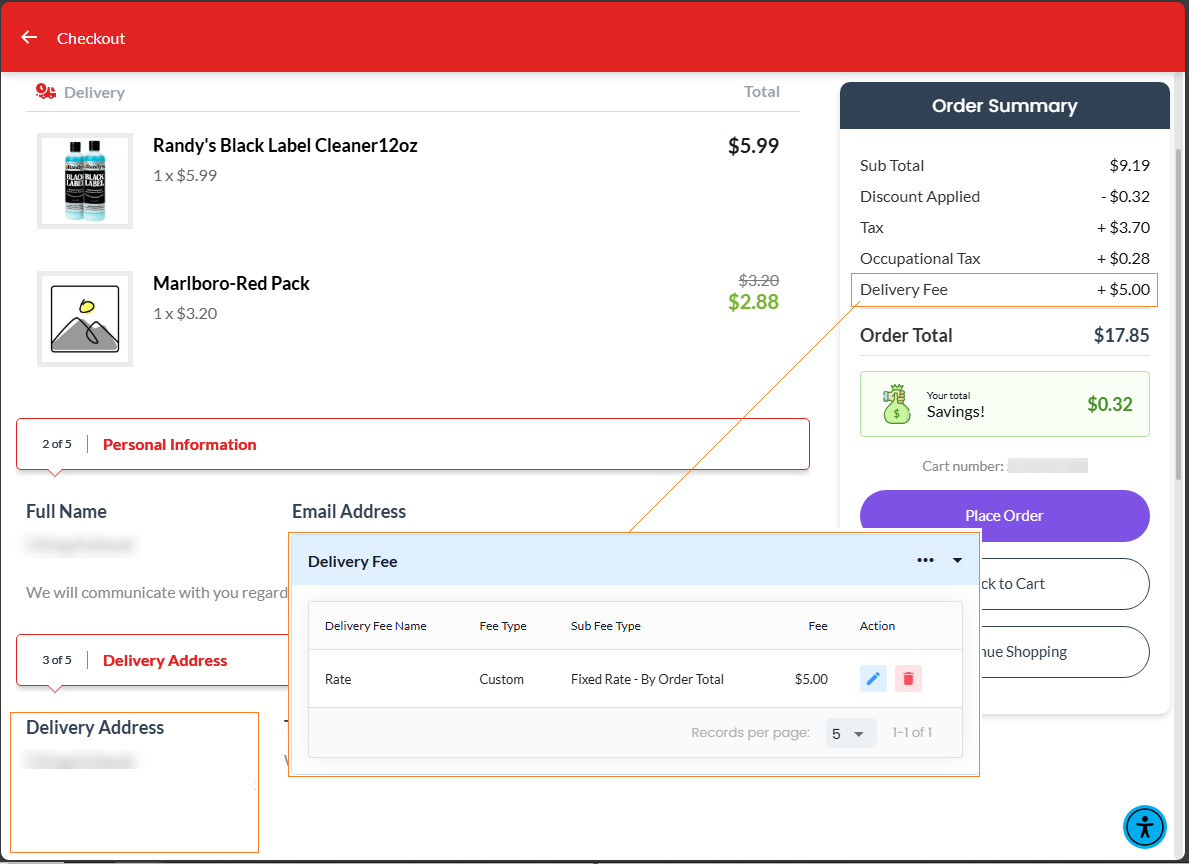Click the Occupational Tax value +$0.28
The image size is (1189, 864).
(1123, 259)
